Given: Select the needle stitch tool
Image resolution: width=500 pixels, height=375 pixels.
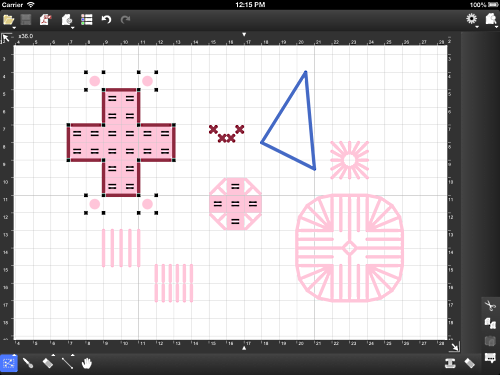Looking at the screenshot, I should click(28, 363).
